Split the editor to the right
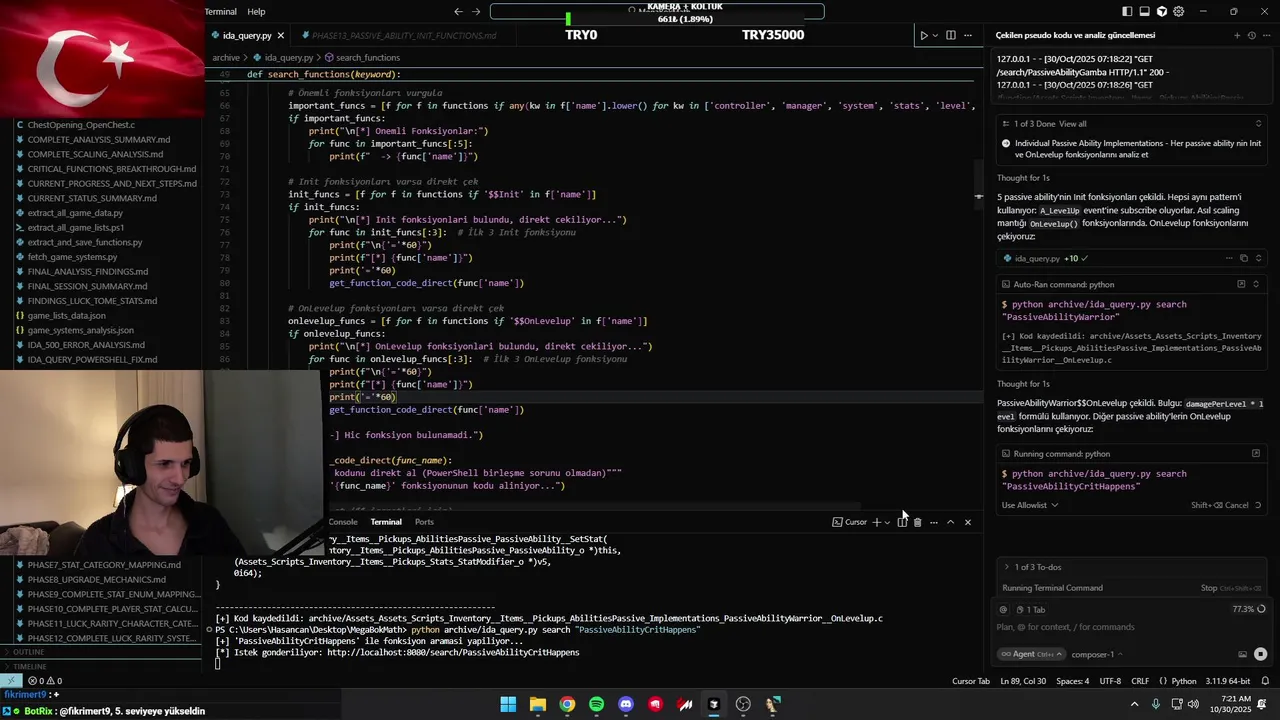The height and width of the screenshot is (720, 1280). point(951,35)
